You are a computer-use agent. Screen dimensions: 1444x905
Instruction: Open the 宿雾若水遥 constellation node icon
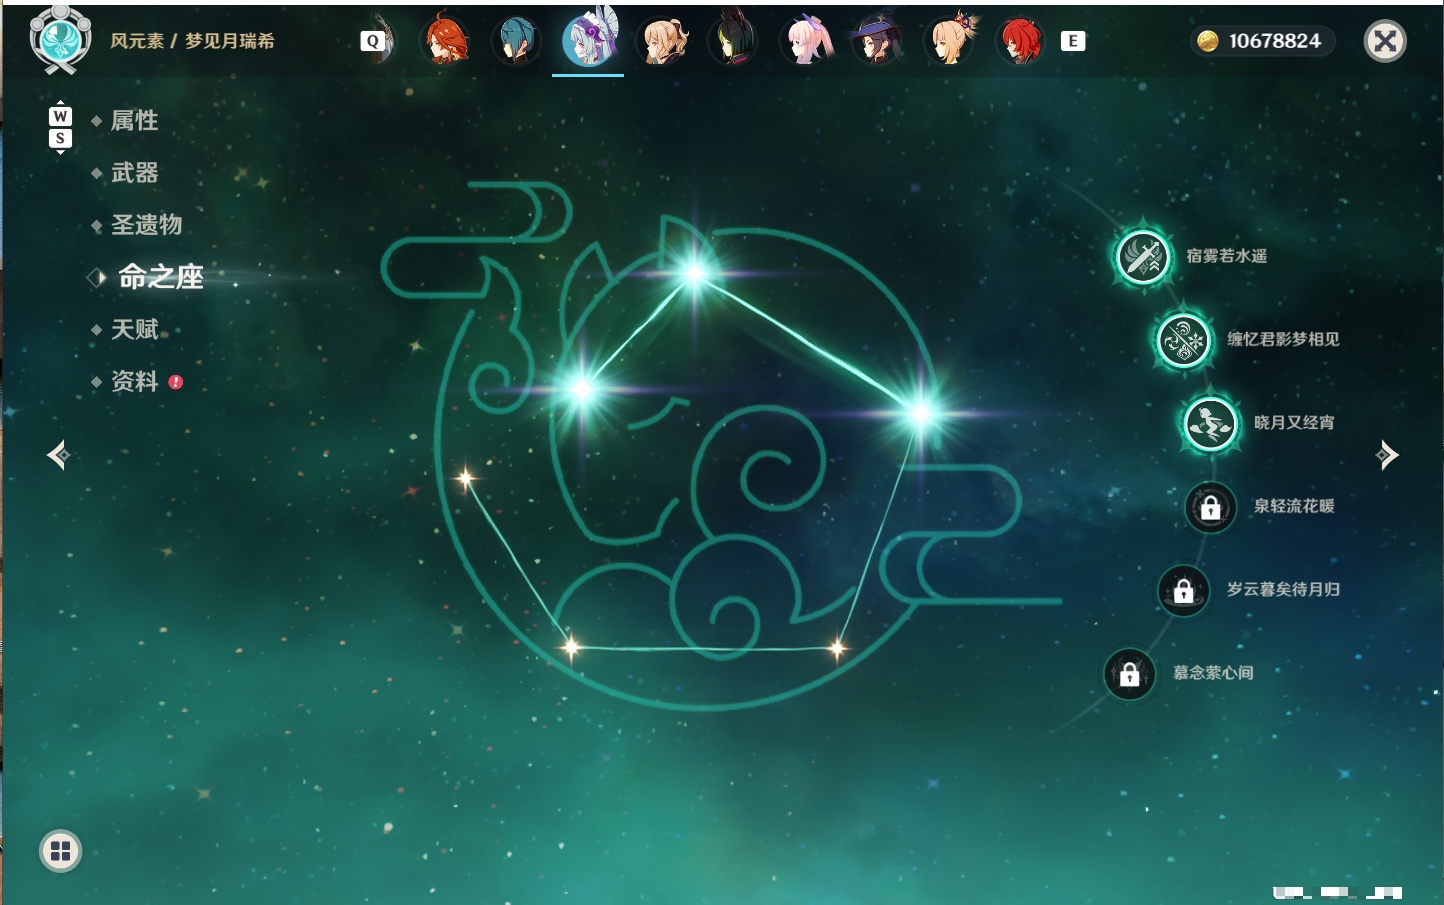click(x=1143, y=256)
